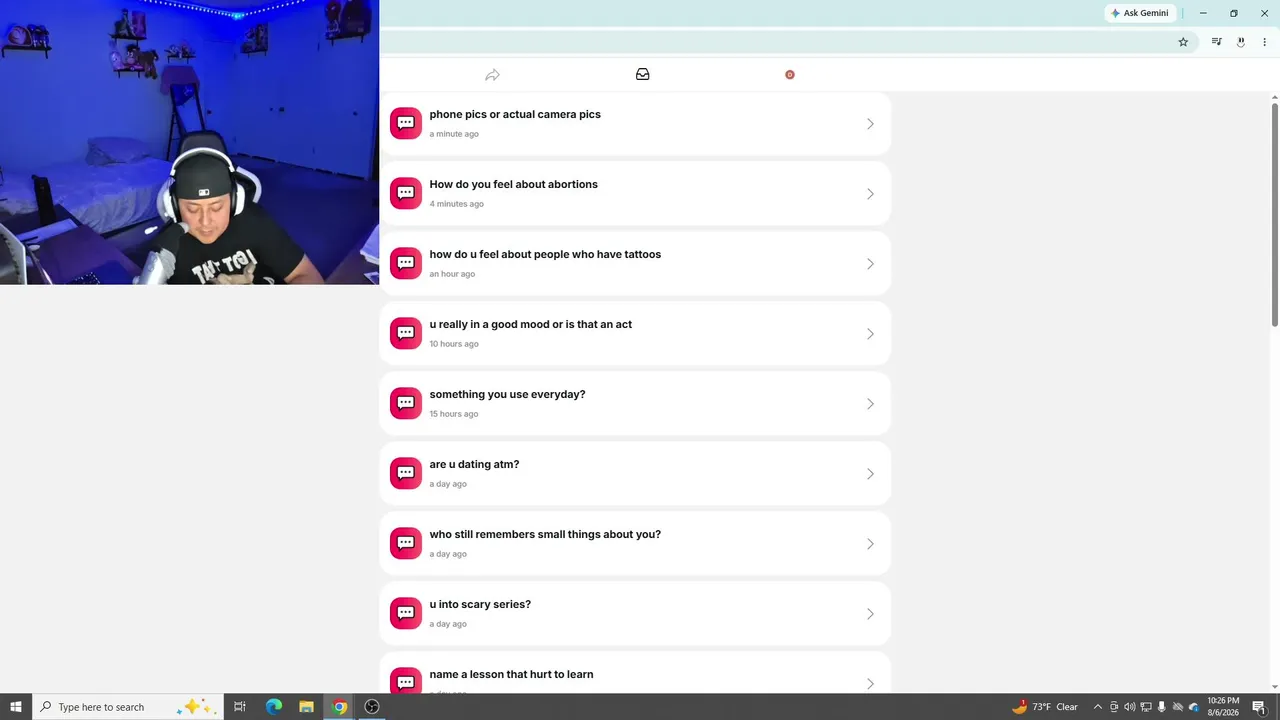Click the webcam overlay video feed
Image resolution: width=1280 pixels, height=720 pixels.
[189, 142]
